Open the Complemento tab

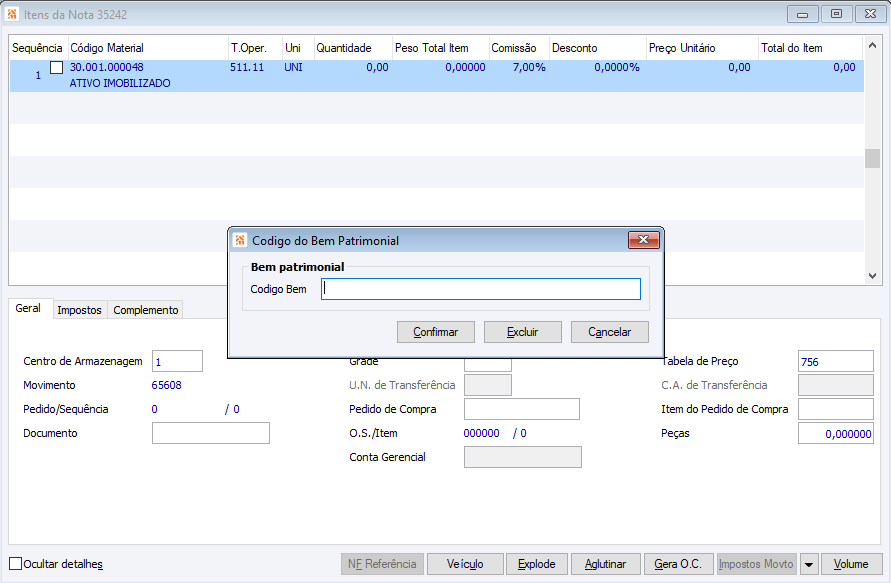click(145, 310)
